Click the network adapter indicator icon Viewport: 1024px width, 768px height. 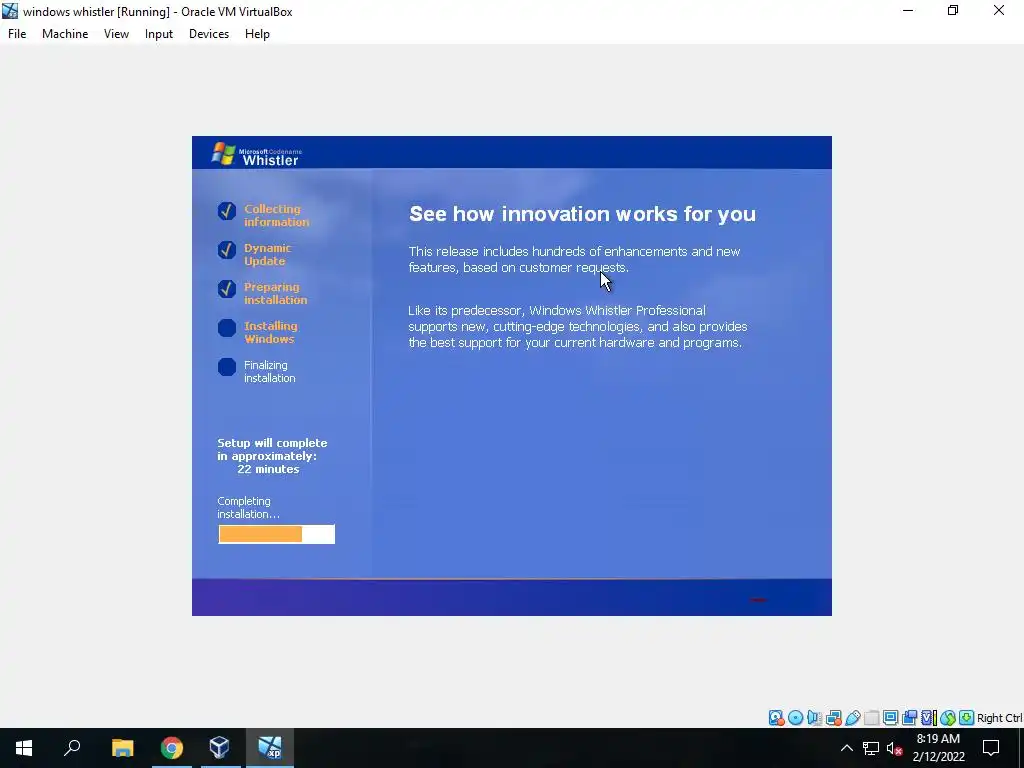[x=833, y=718]
